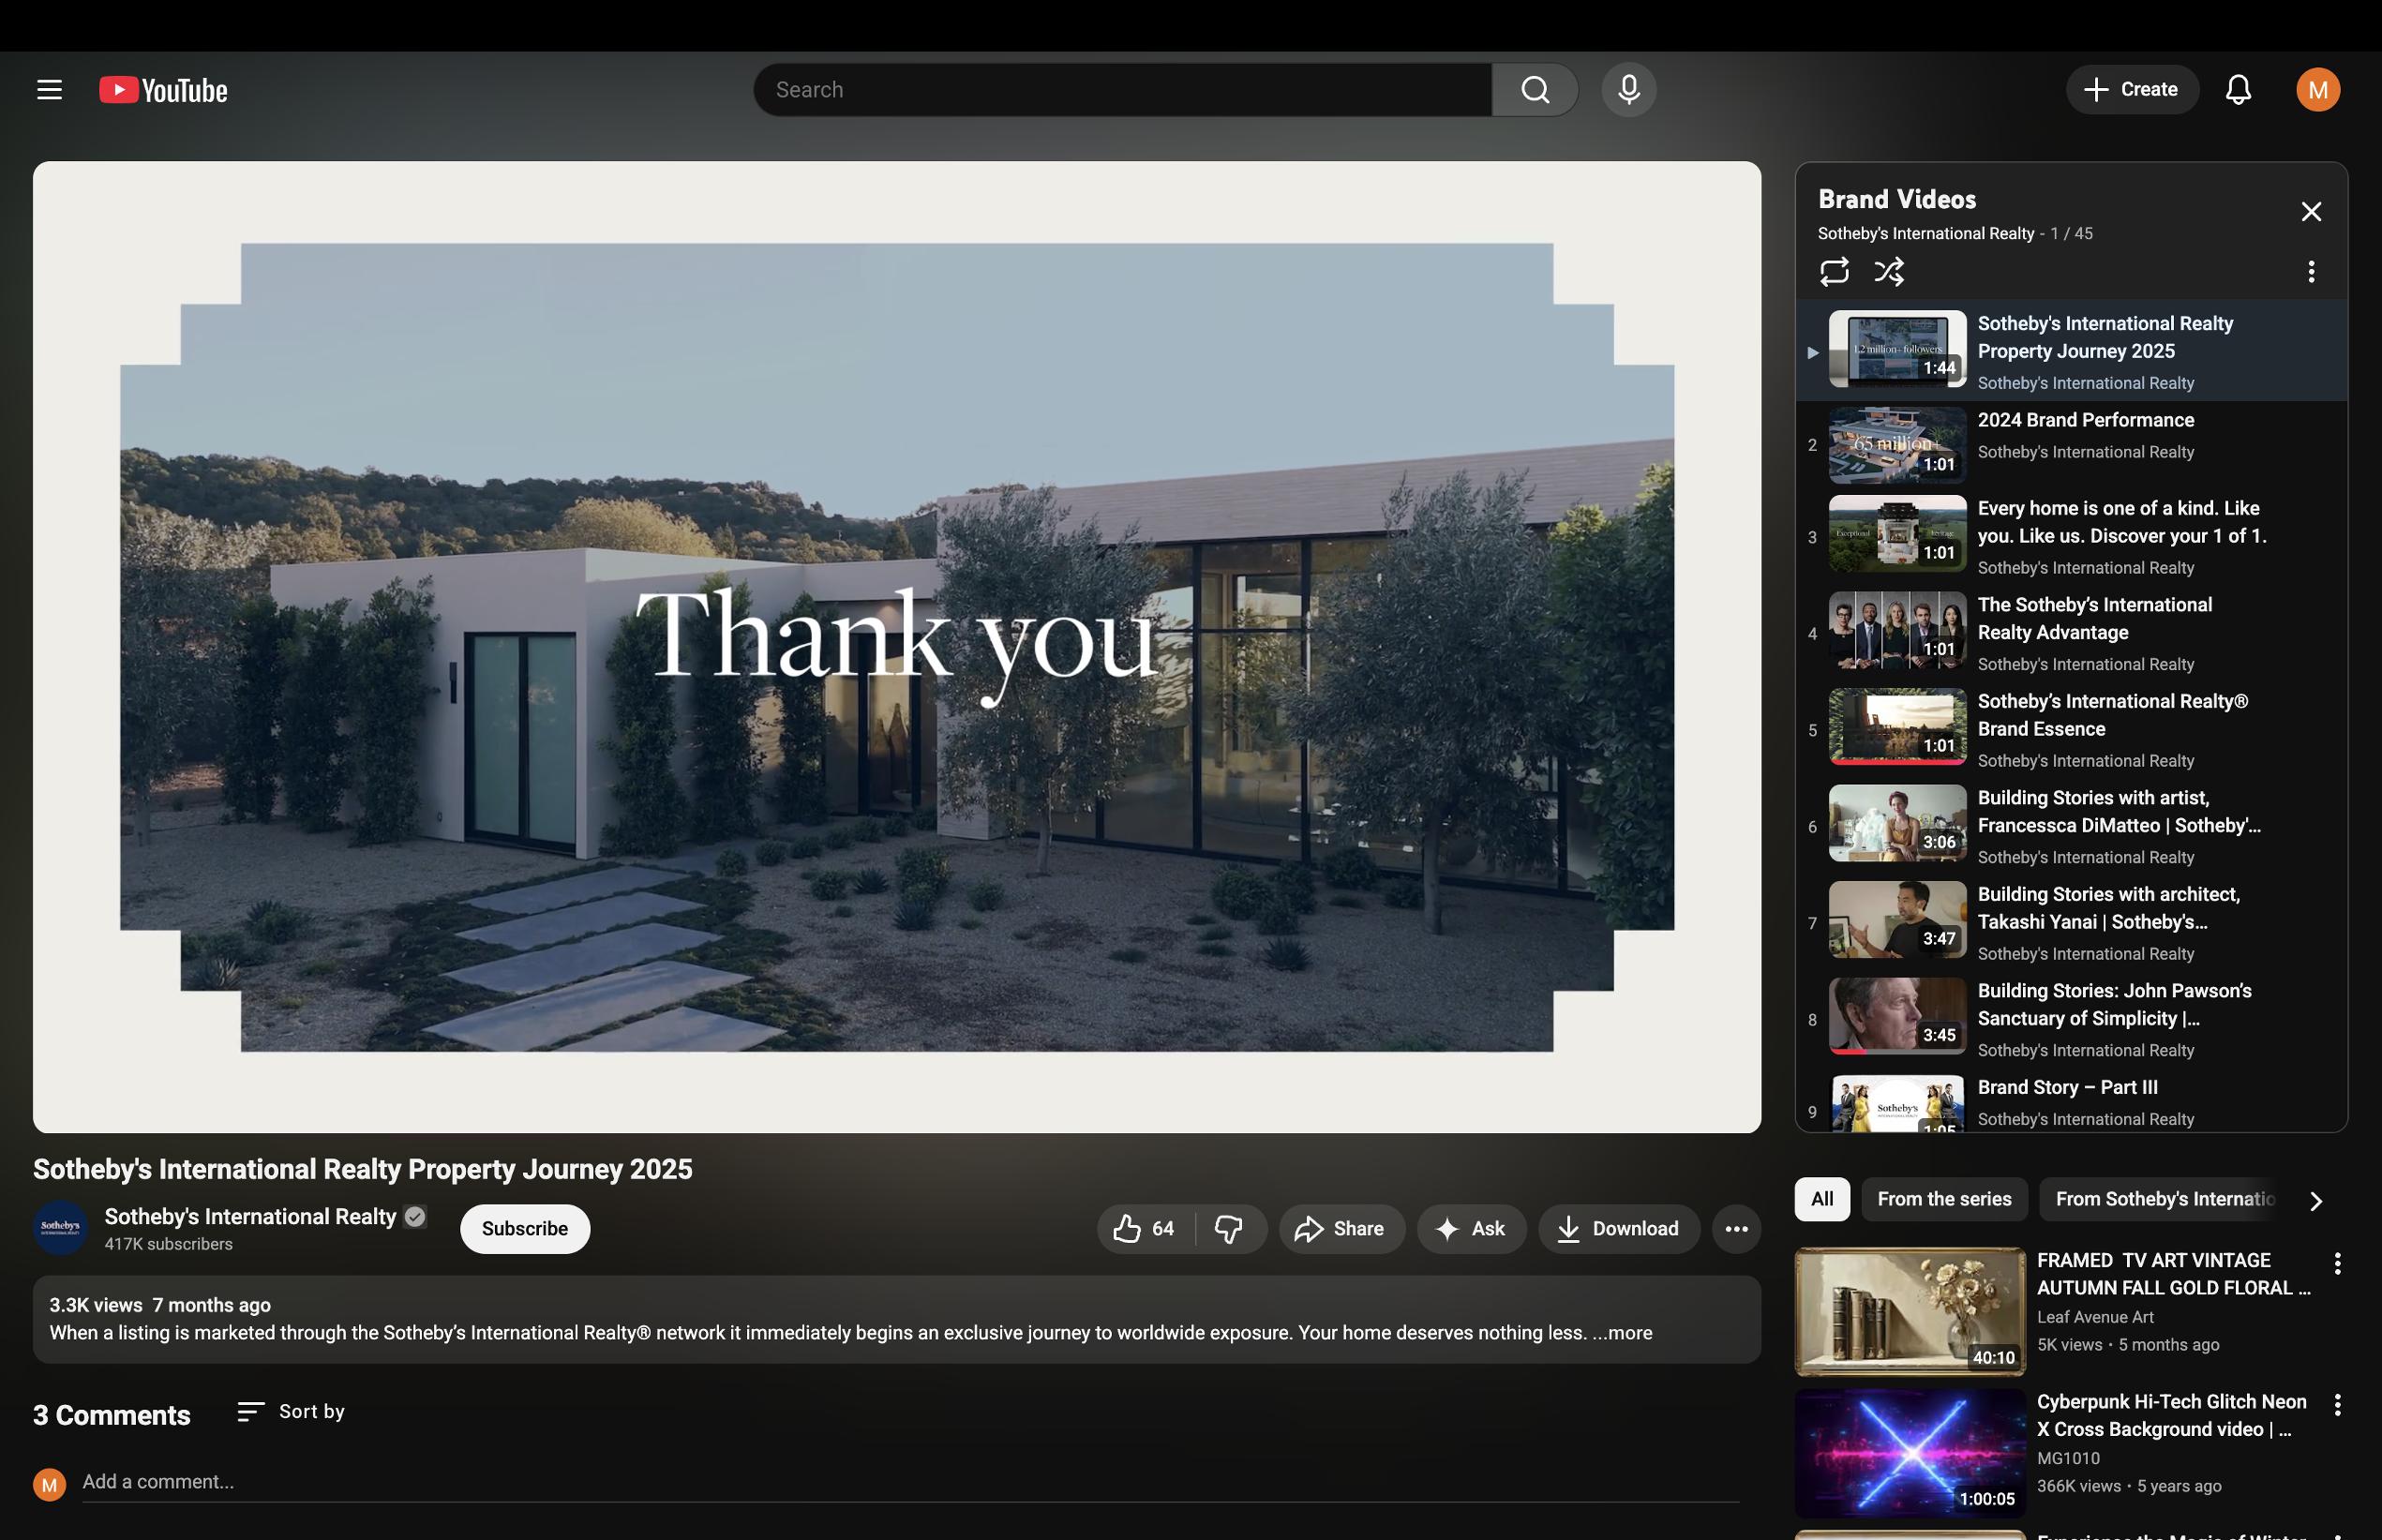Select the From the series chip
Viewport: 2382px width, 1540px height.
pos(1943,1199)
